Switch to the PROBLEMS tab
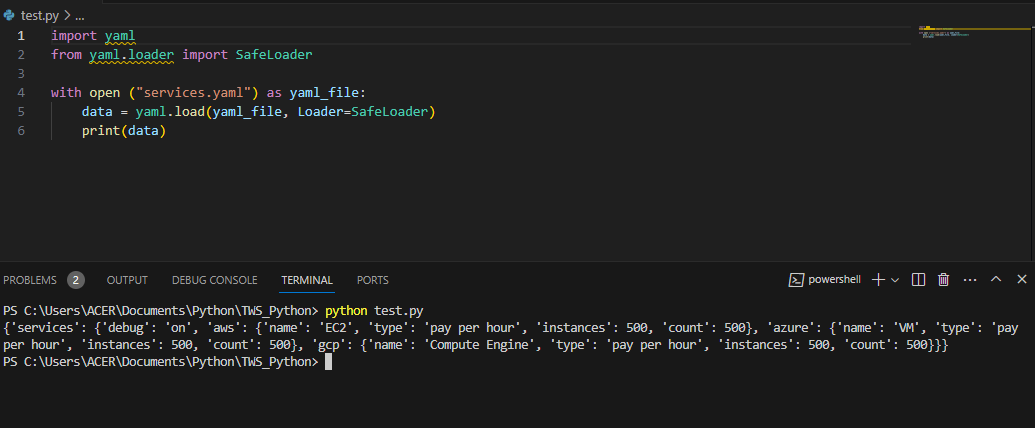Screen dimensions: 1035x428 point(30,280)
